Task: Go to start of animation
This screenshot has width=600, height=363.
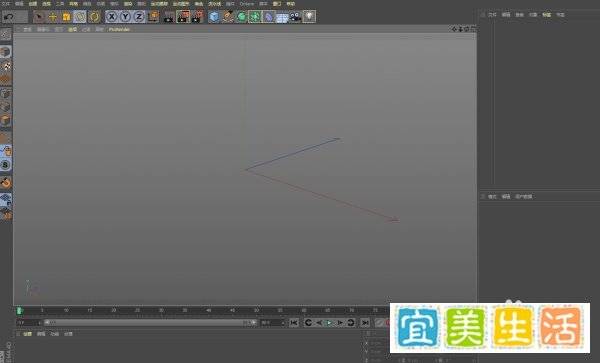Action: click(294, 323)
